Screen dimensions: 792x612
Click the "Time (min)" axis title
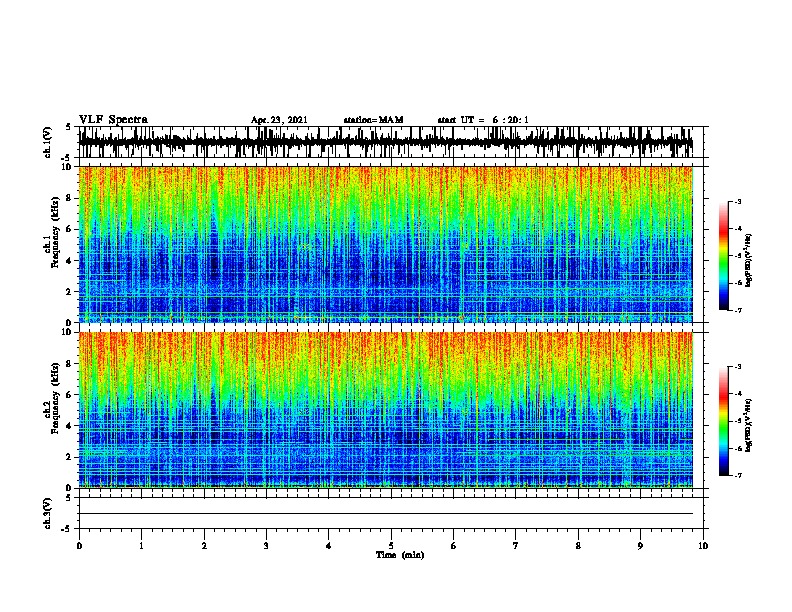coord(400,555)
